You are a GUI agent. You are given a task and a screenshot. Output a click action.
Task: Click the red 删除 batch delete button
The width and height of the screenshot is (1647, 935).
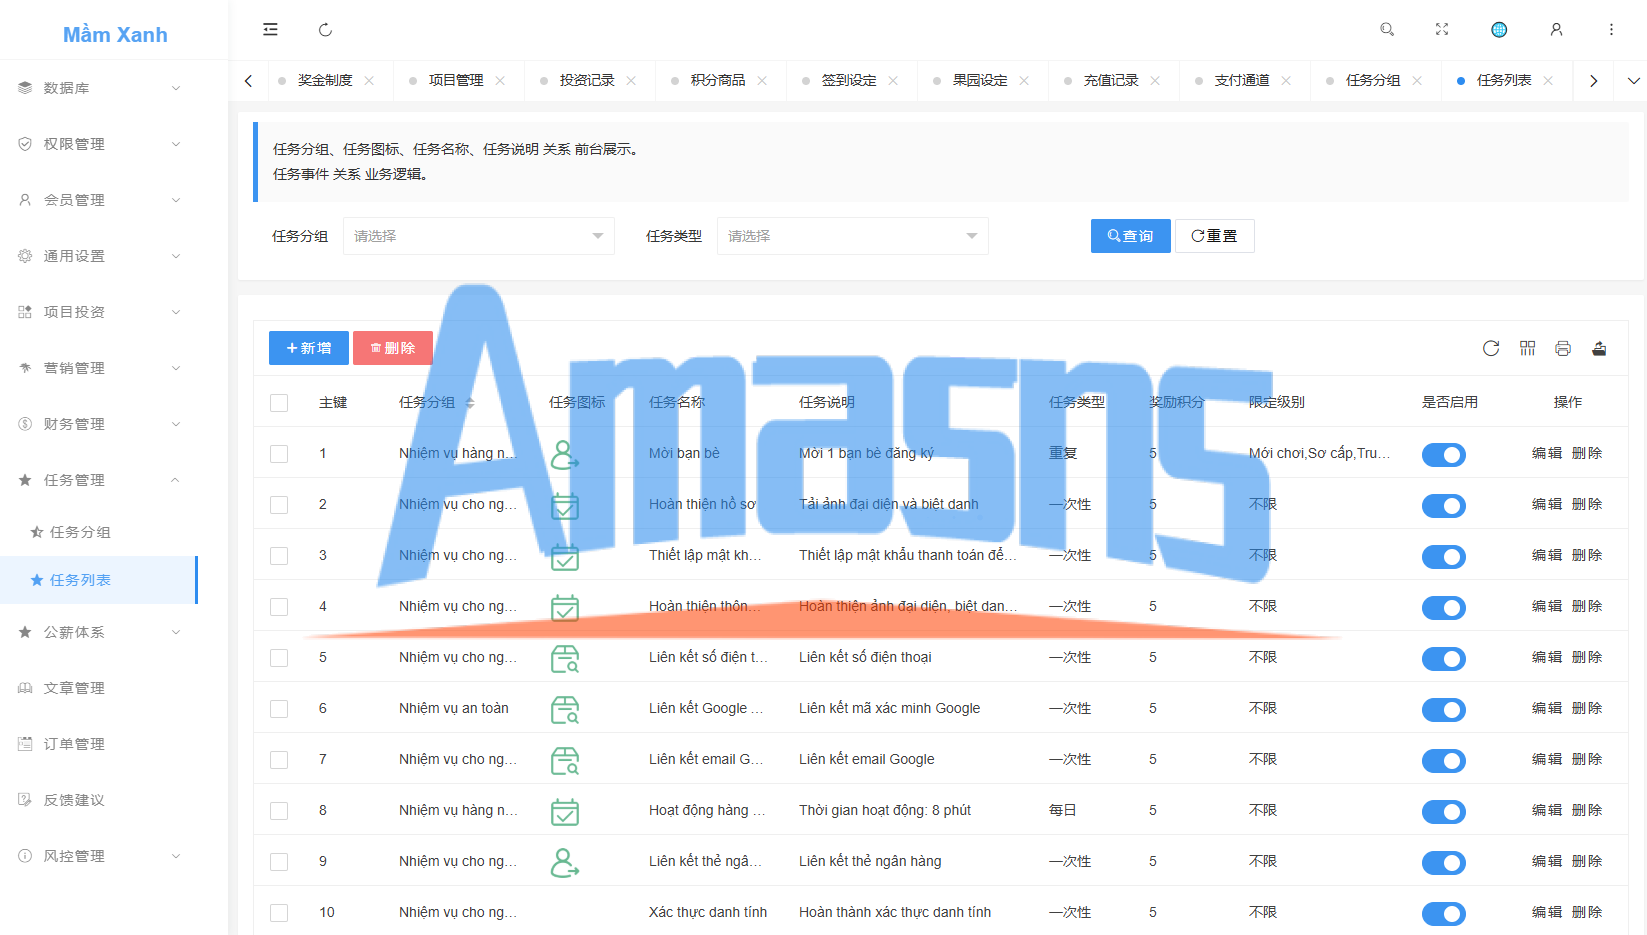click(393, 348)
